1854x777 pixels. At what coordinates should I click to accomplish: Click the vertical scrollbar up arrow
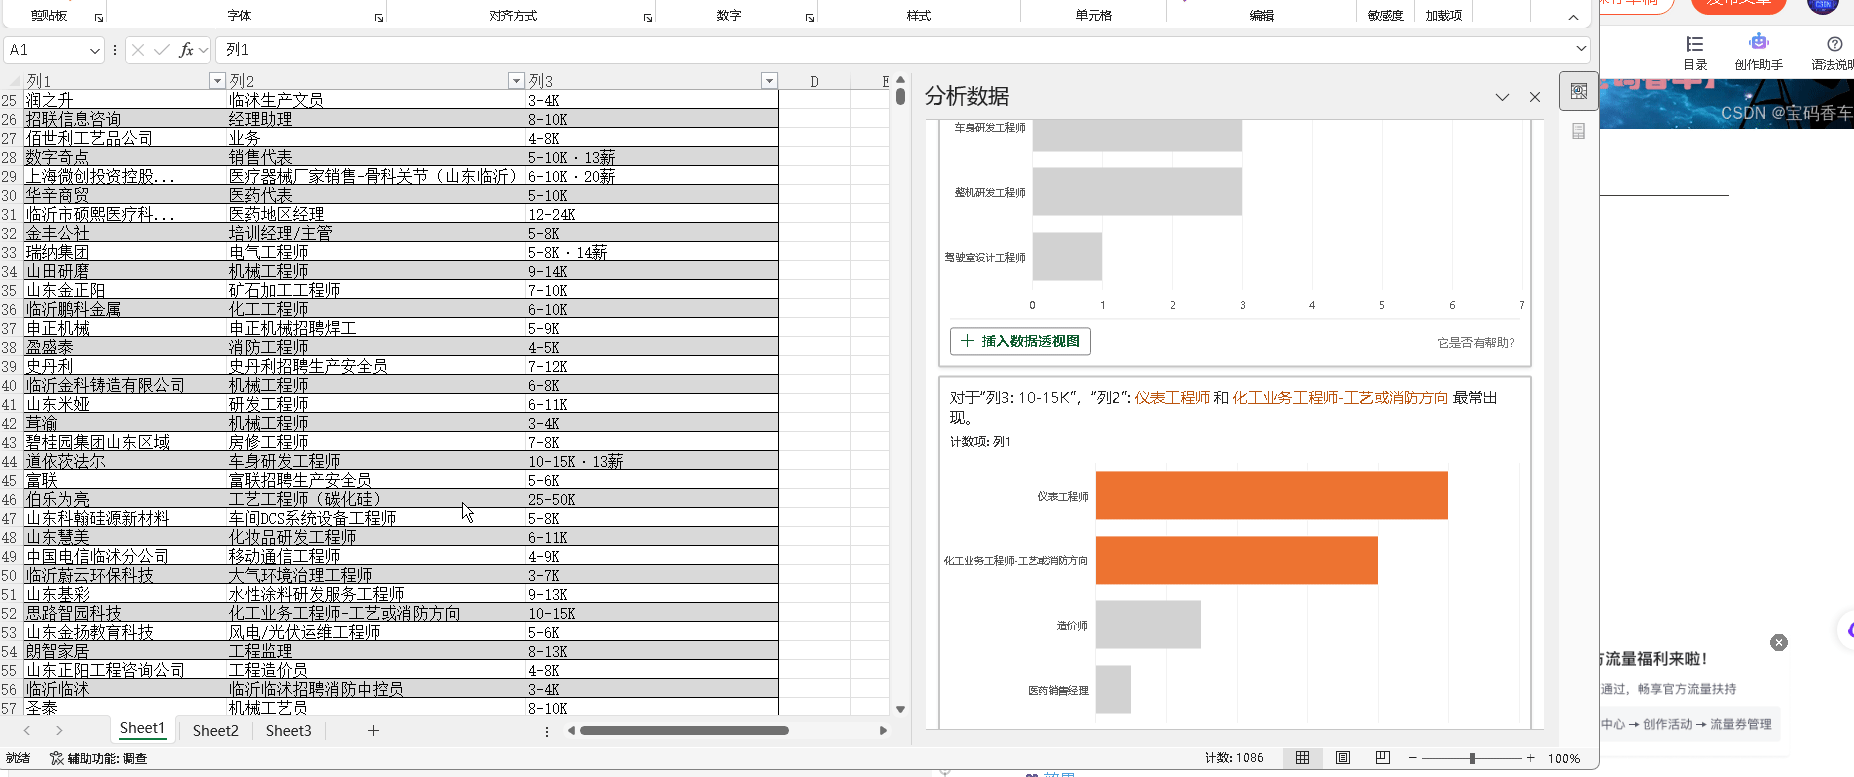pos(900,80)
